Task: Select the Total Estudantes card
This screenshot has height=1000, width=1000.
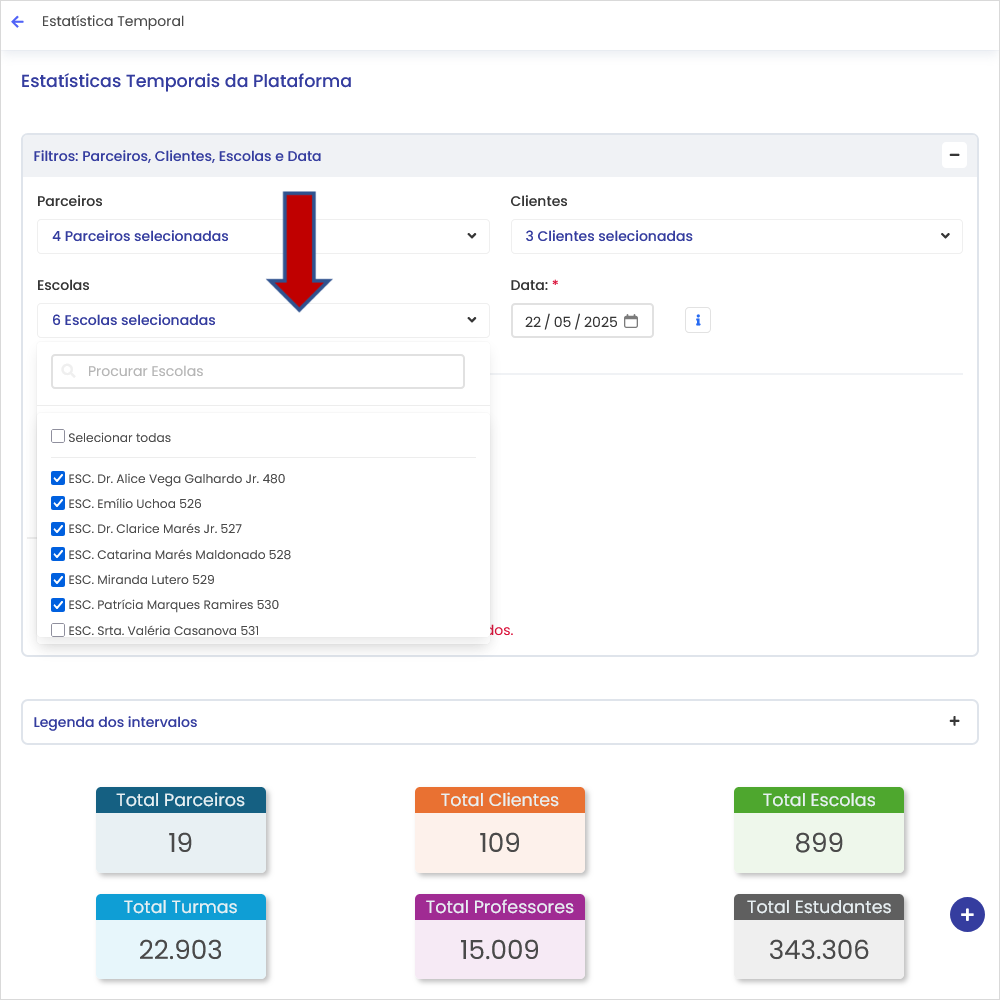Action: pos(819,936)
